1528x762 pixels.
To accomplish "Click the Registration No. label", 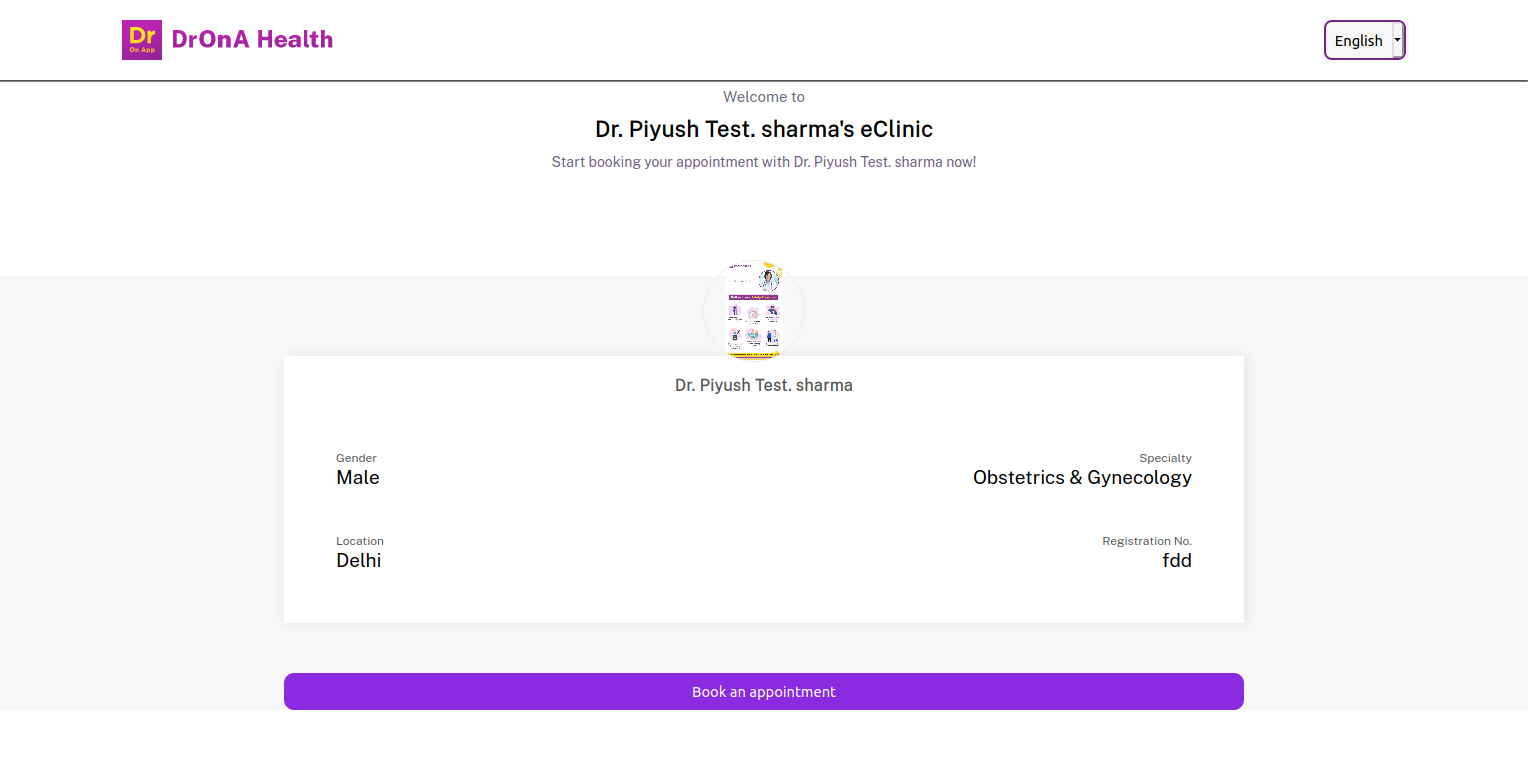I will (x=1146, y=541).
